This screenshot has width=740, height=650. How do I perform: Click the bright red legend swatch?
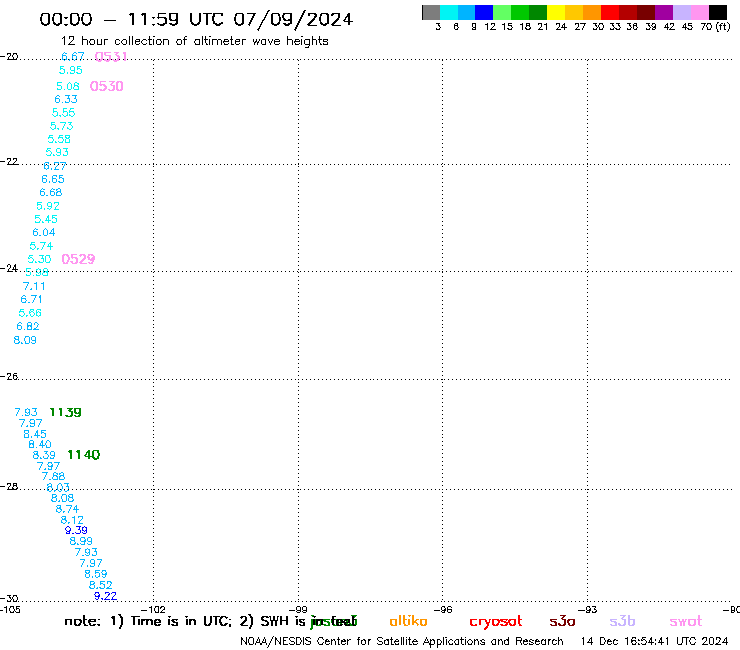tap(610, 12)
